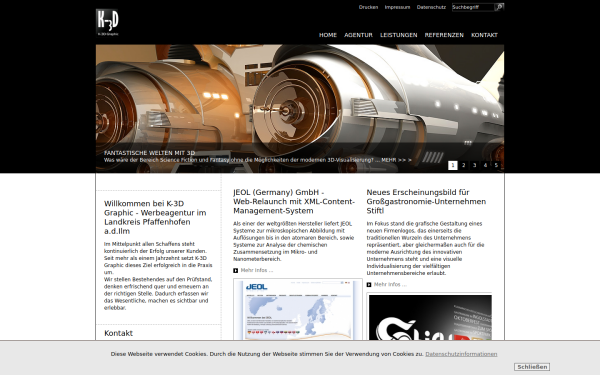Click FANTASTISCHE WELTEN MIT 3D caption title
The height and width of the screenshot is (375, 600).
point(149,153)
